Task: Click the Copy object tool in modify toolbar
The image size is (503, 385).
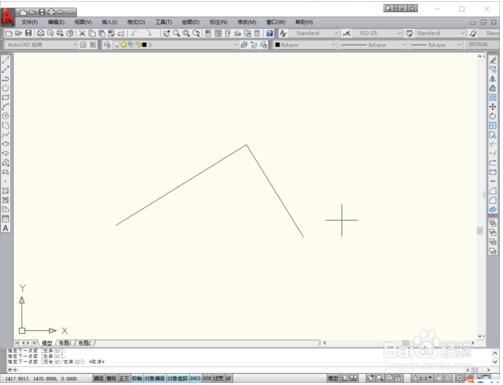Action: click(x=493, y=69)
